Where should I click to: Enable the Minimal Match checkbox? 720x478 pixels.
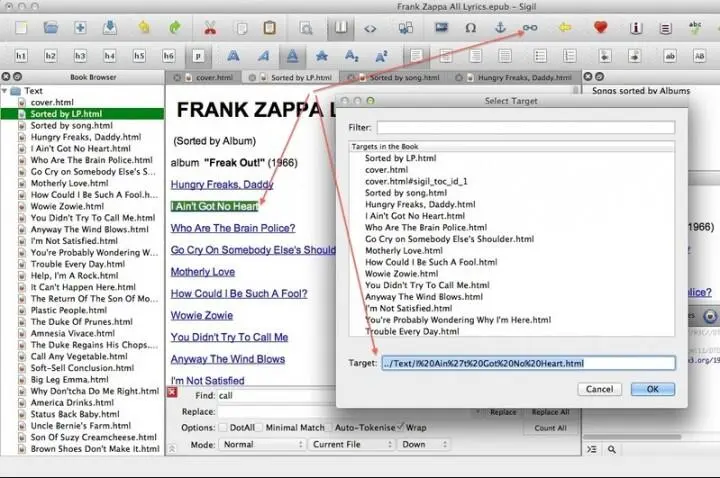pos(259,427)
